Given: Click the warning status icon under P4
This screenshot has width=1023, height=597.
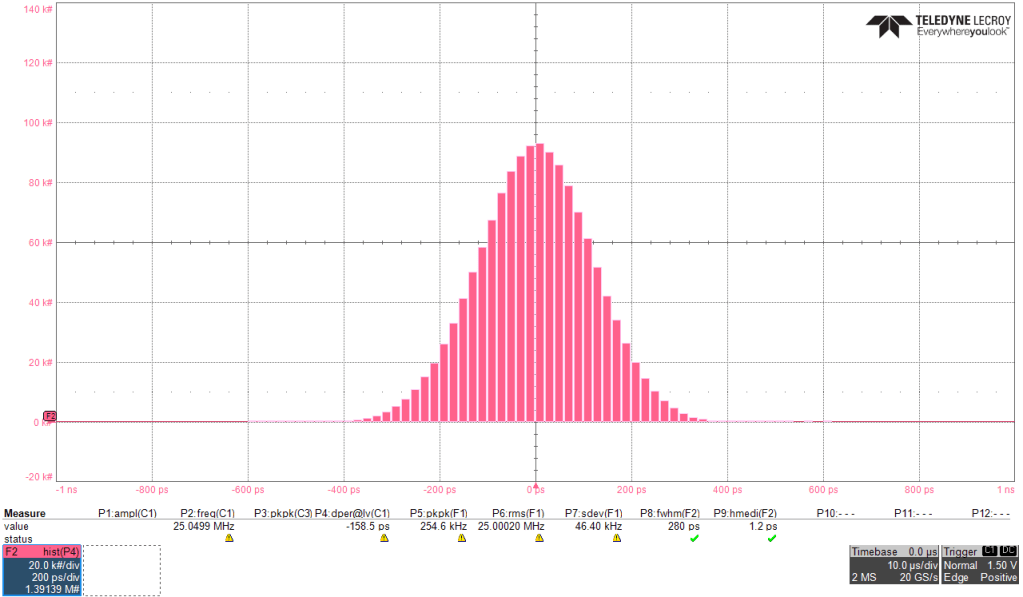Looking at the screenshot, I should pyautogui.click(x=384, y=538).
